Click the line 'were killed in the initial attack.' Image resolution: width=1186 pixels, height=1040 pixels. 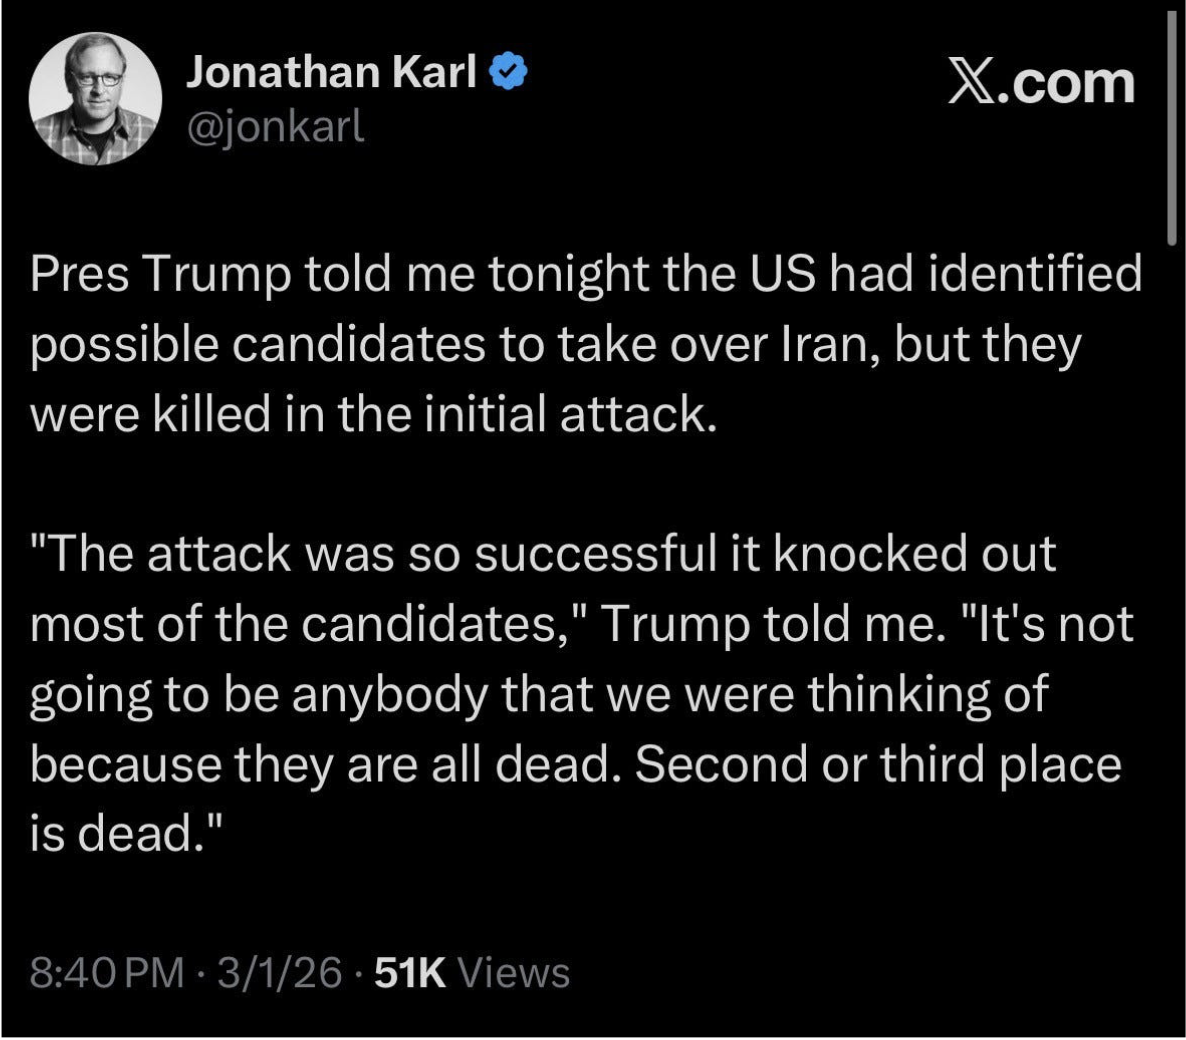coord(374,415)
